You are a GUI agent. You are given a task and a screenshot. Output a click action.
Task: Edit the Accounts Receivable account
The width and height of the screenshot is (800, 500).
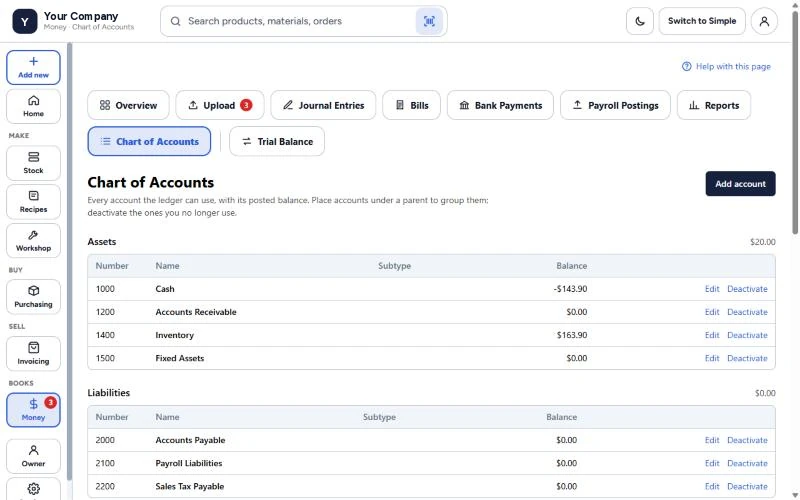pos(712,312)
